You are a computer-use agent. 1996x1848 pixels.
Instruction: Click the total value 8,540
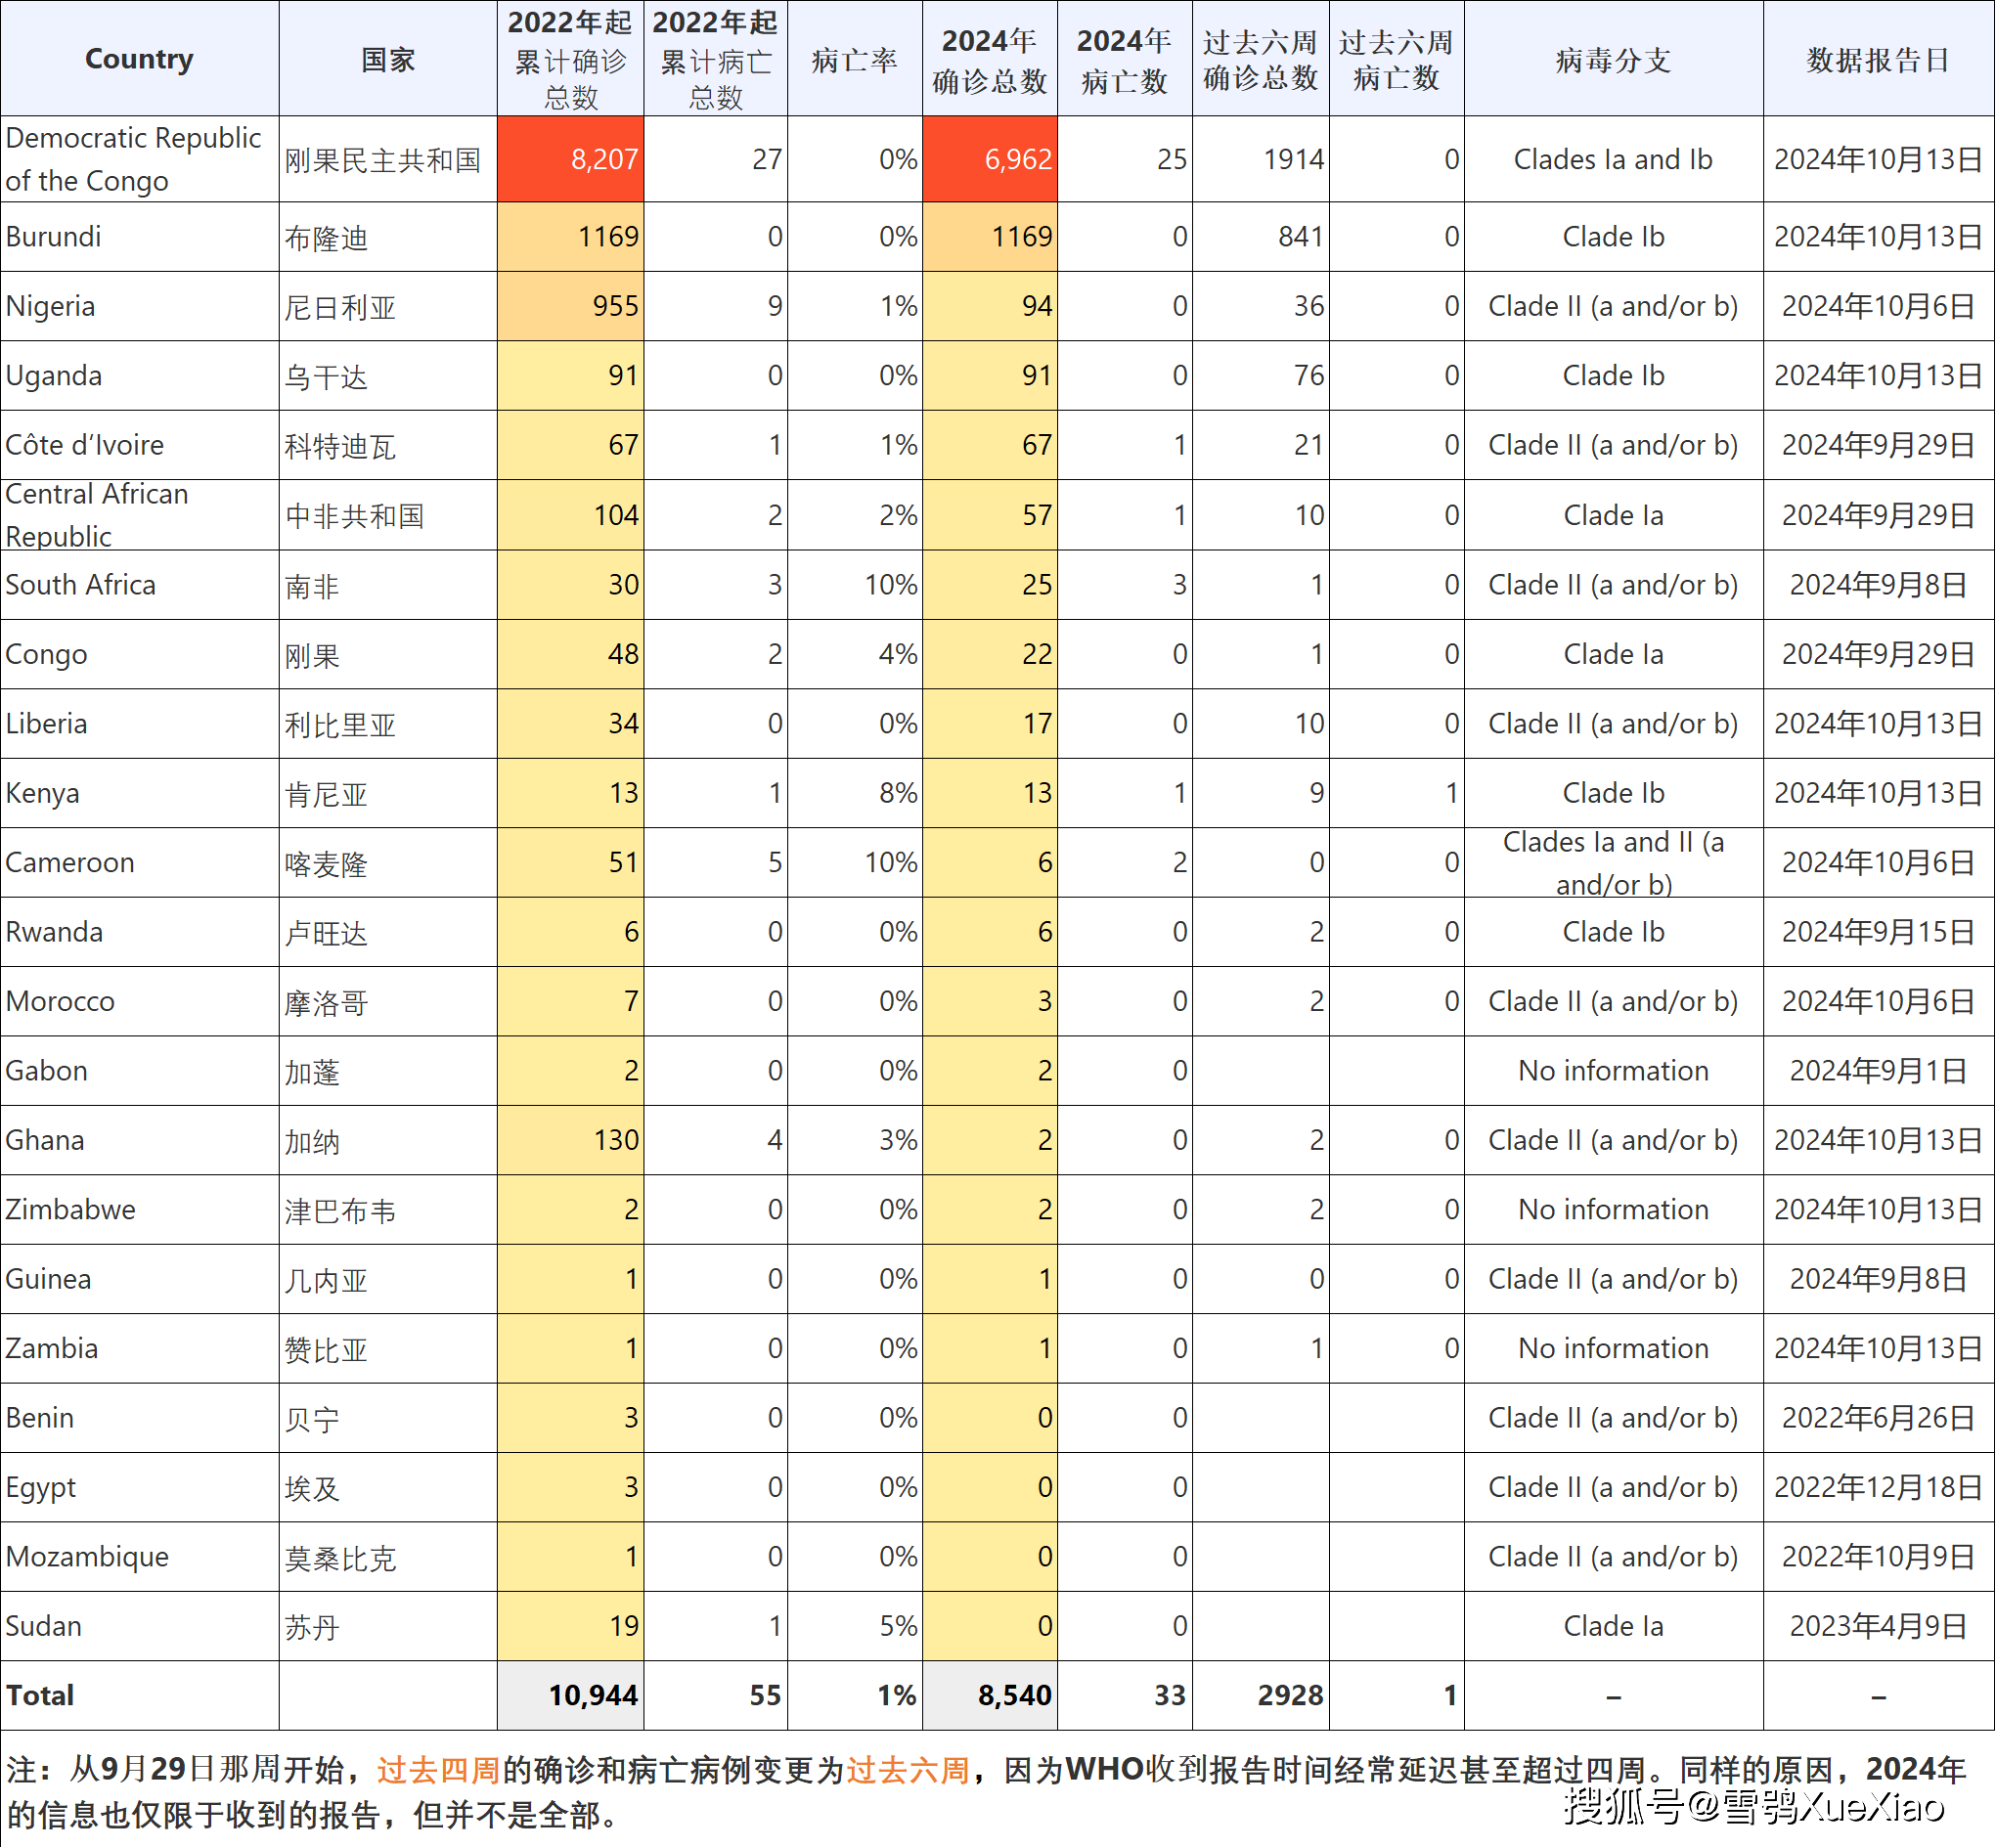989,1696
